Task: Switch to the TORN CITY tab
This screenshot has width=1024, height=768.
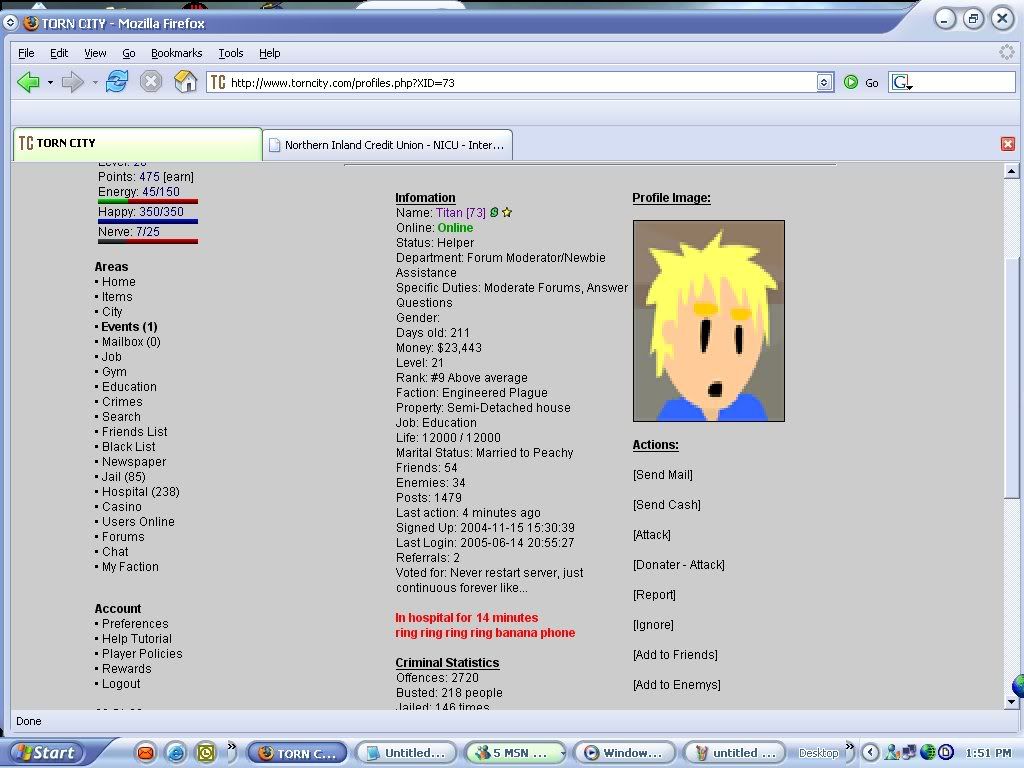Action: (x=137, y=144)
